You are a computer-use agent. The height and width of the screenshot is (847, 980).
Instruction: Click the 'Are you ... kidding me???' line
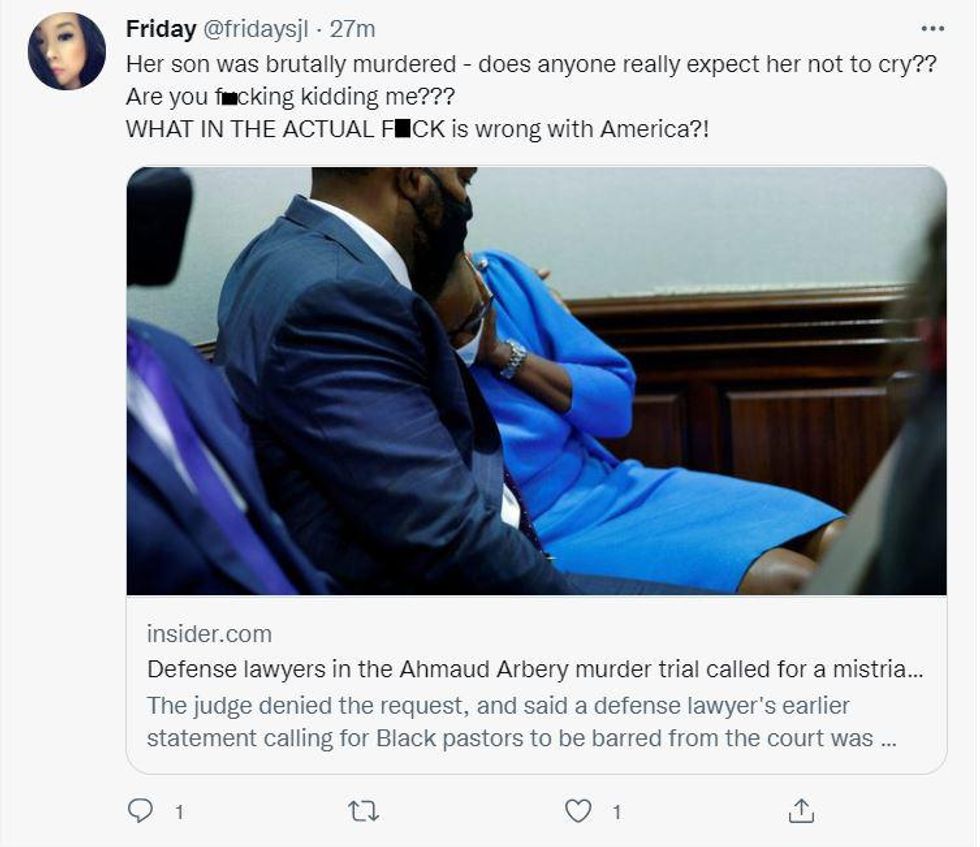tap(297, 99)
